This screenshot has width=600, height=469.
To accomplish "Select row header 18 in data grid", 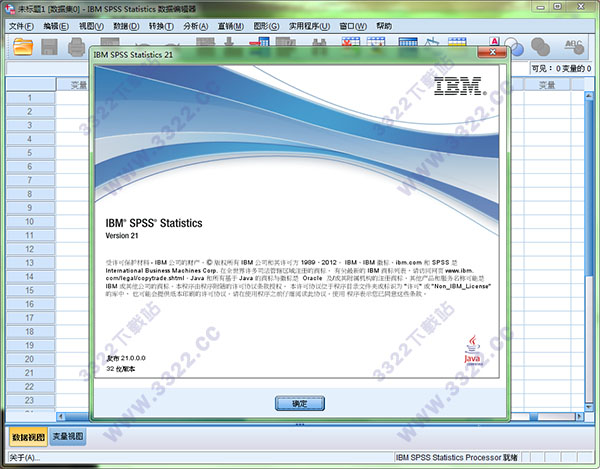I will tap(30, 332).
